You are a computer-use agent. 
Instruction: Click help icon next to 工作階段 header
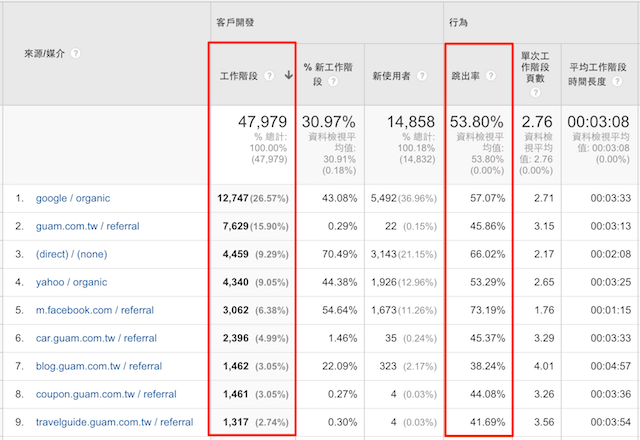(x=268, y=74)
